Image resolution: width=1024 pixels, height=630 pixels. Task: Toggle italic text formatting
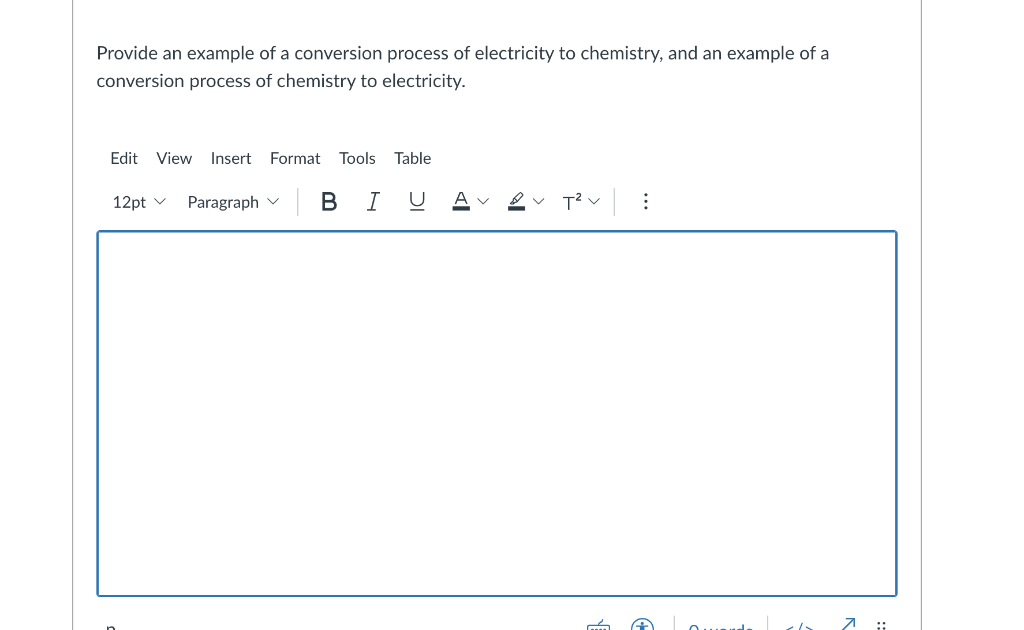point(372,201)
